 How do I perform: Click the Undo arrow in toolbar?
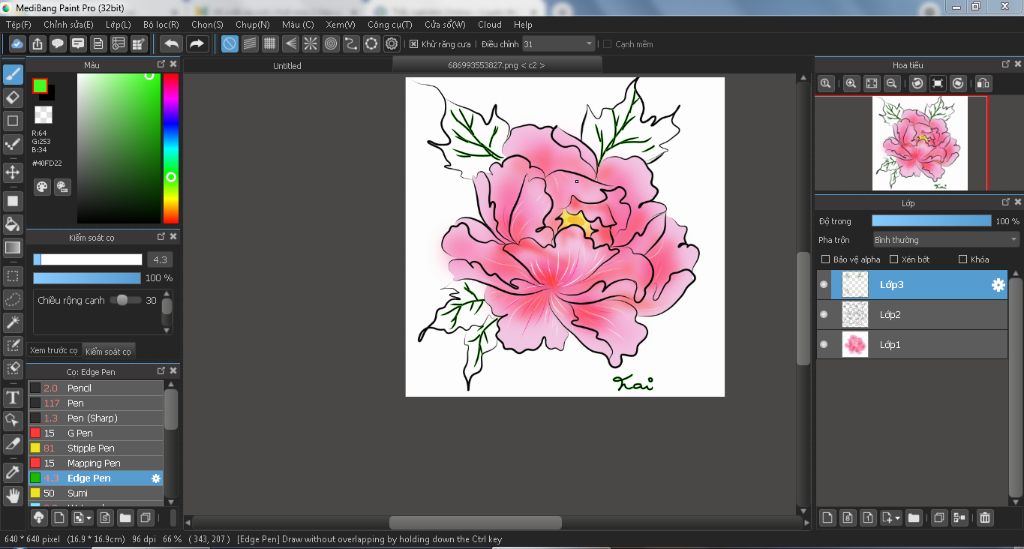click(171, 44)
